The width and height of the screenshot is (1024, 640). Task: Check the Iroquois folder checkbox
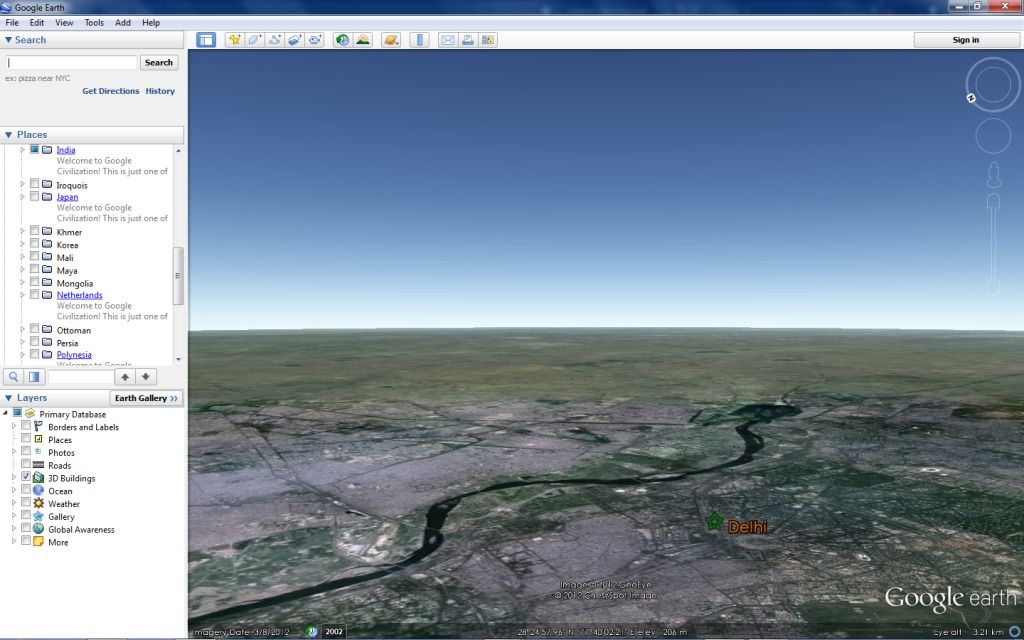(x=35, y=184)
